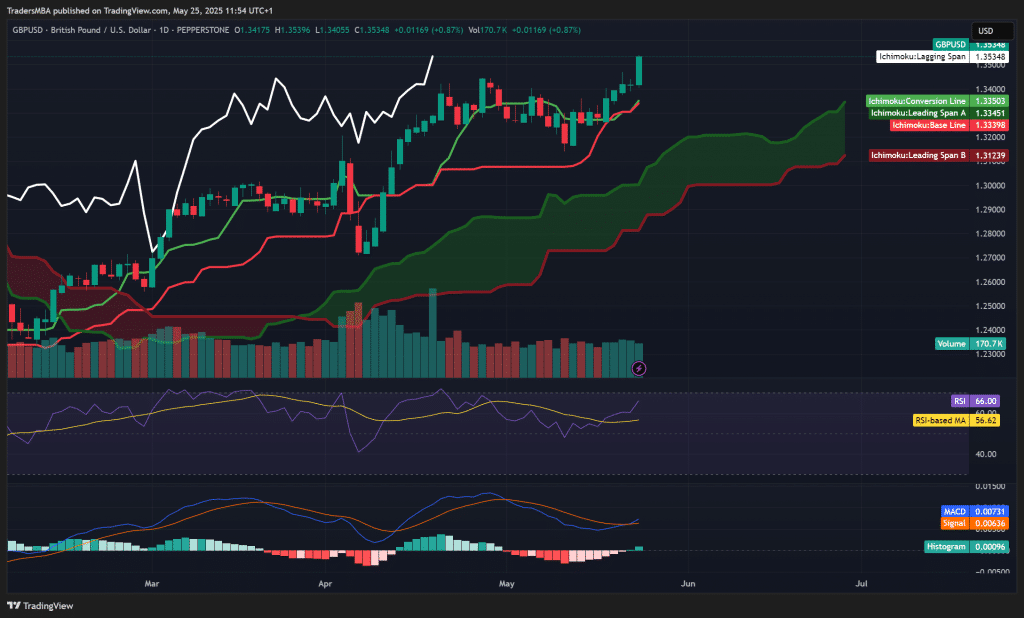Click the purple lightning bolt icon

pyautogui.click(x=640, y=369)
